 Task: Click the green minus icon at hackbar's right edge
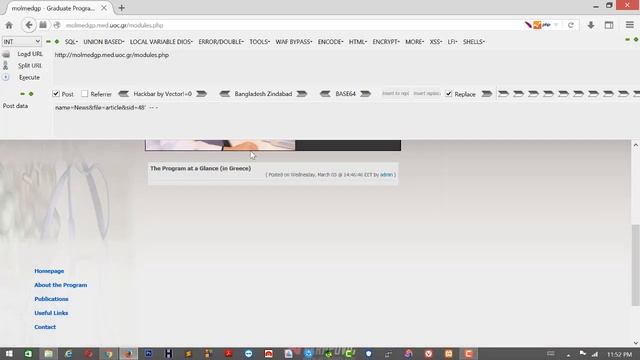coord(627,40)
